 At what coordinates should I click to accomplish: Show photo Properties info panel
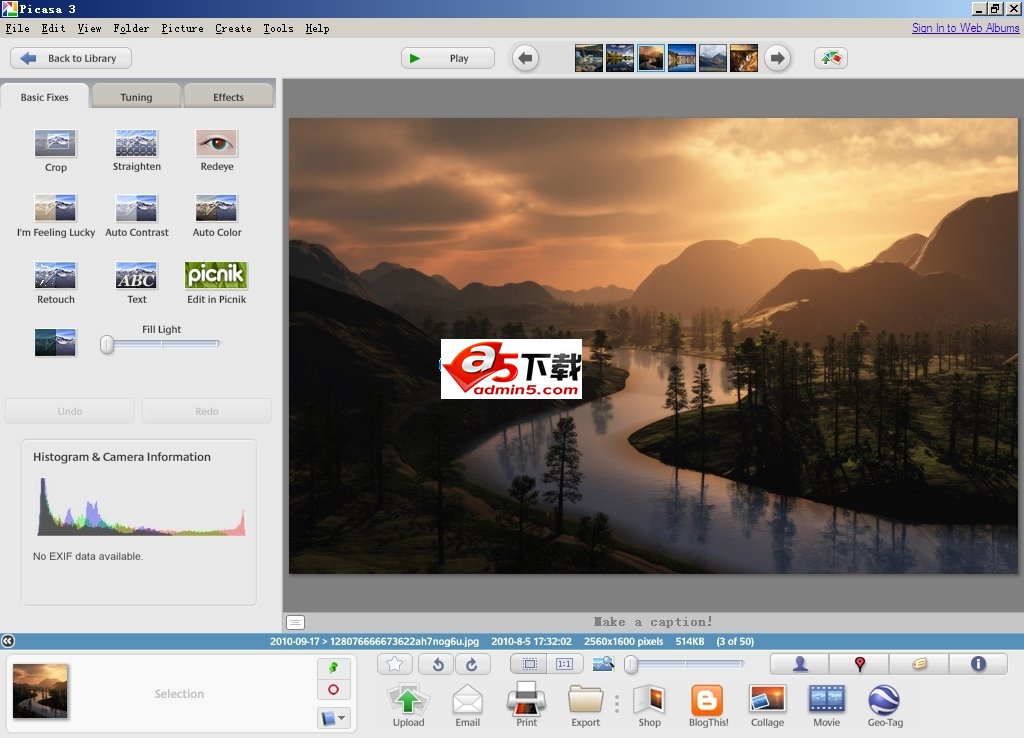click(978, 664)
